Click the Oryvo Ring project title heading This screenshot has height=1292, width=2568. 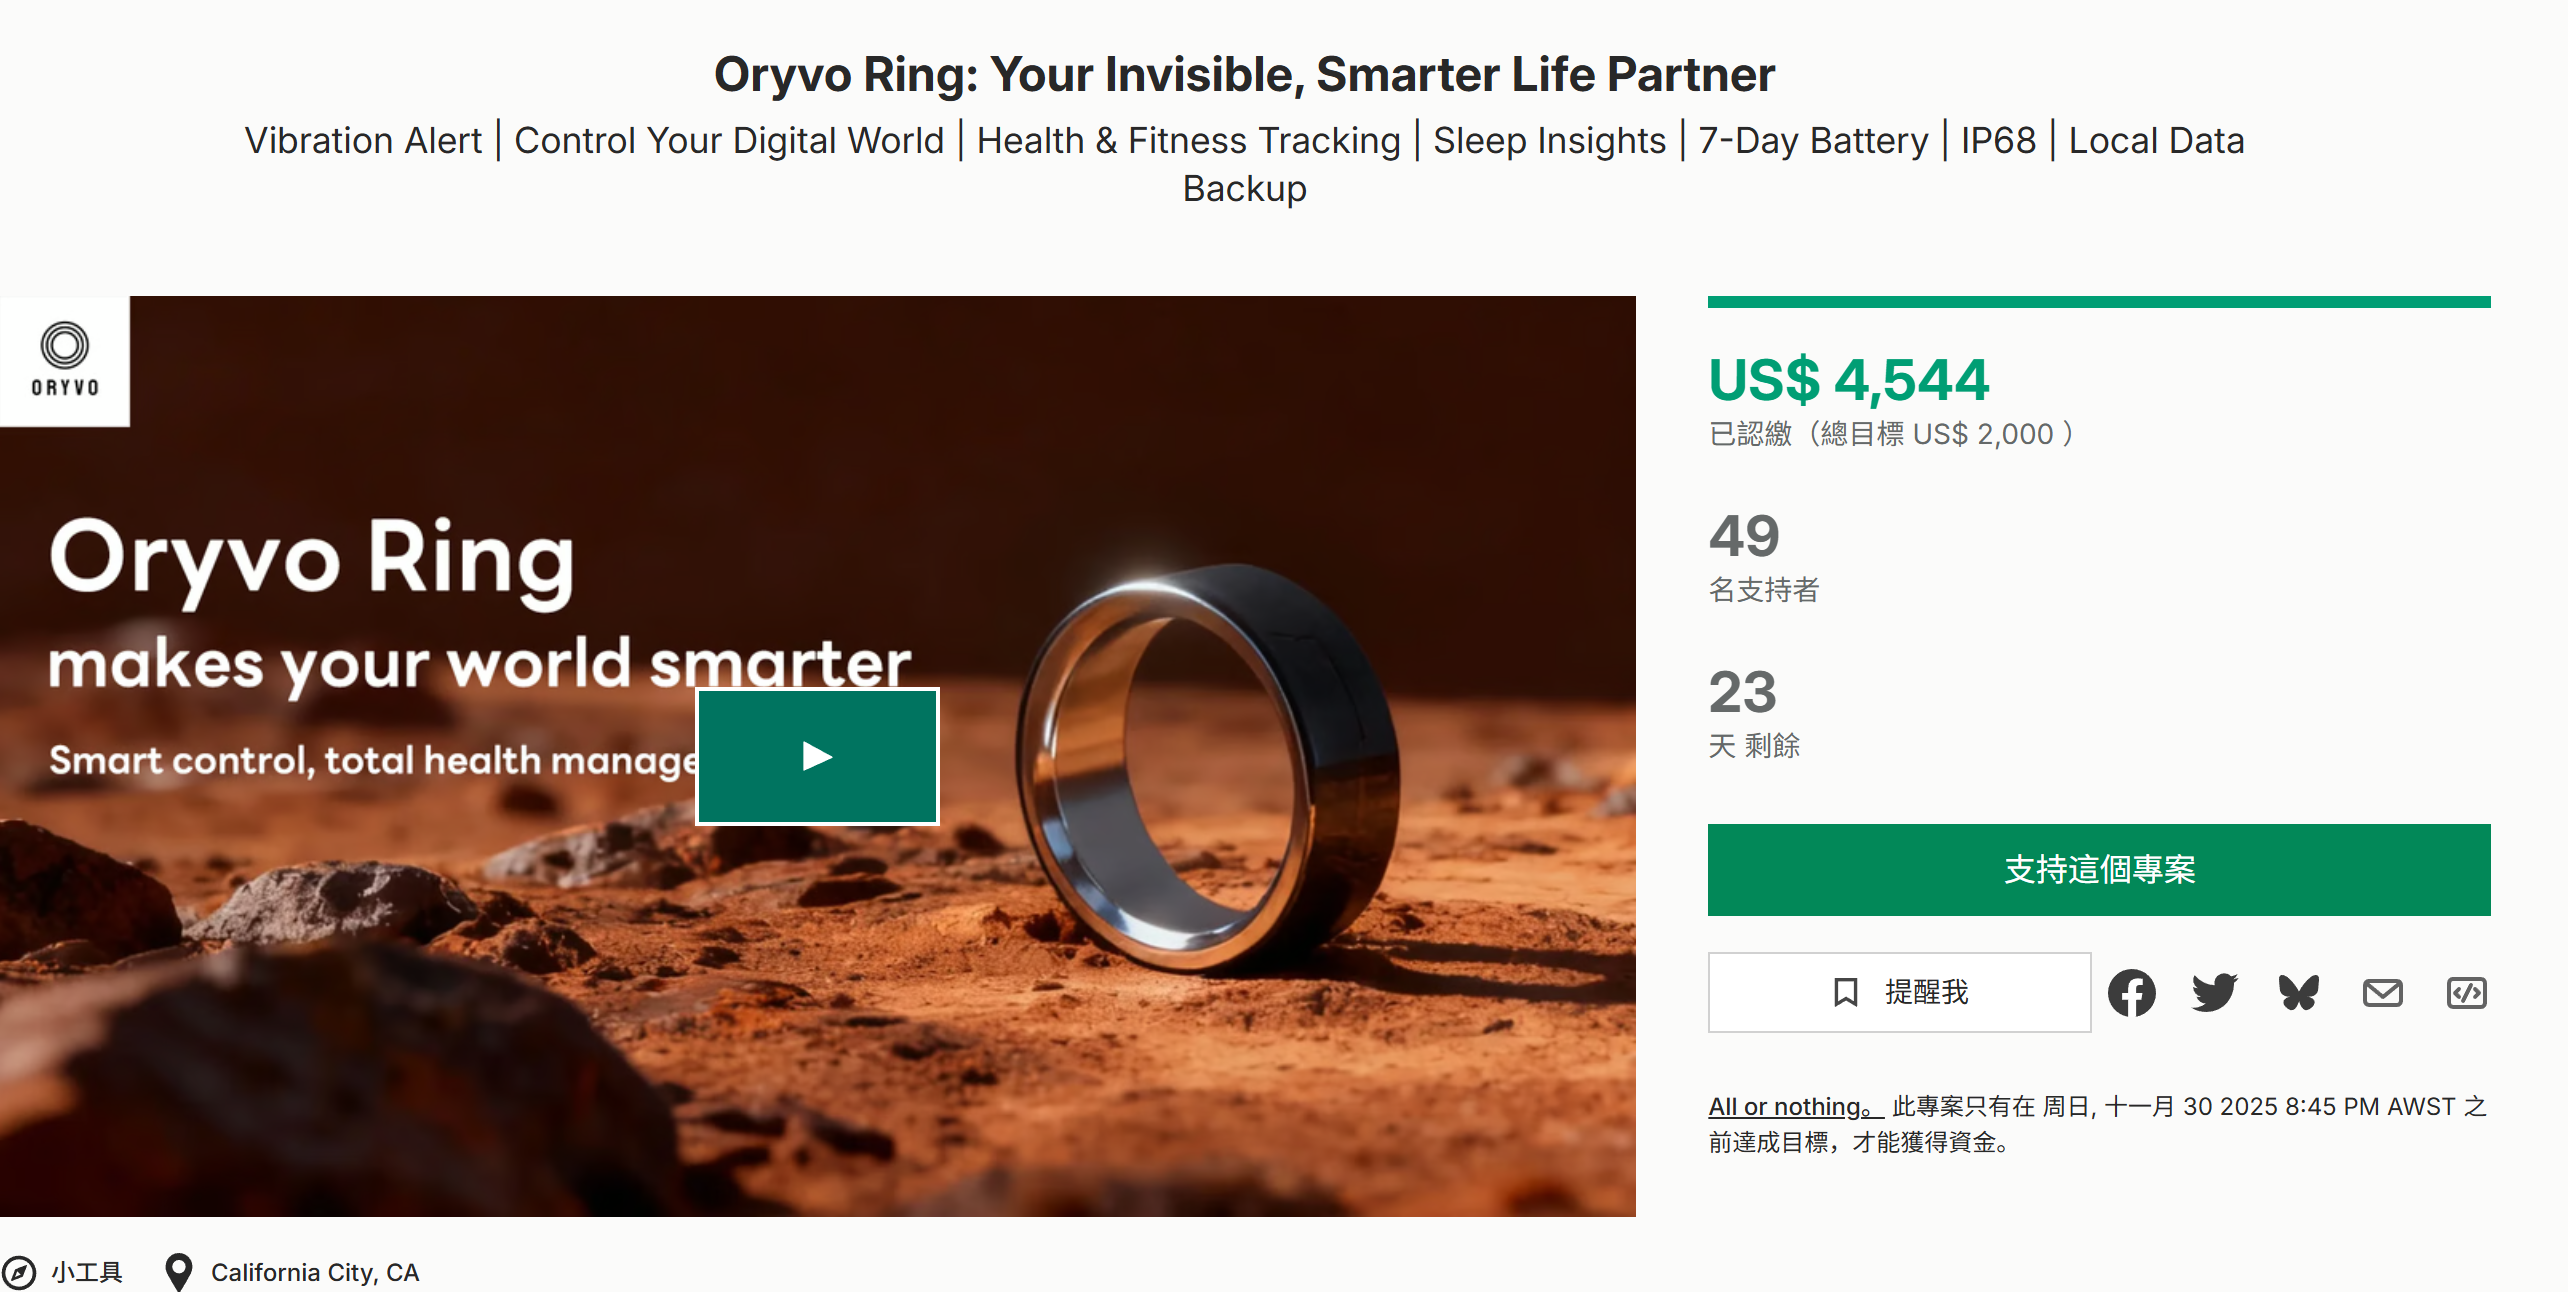1244,75
